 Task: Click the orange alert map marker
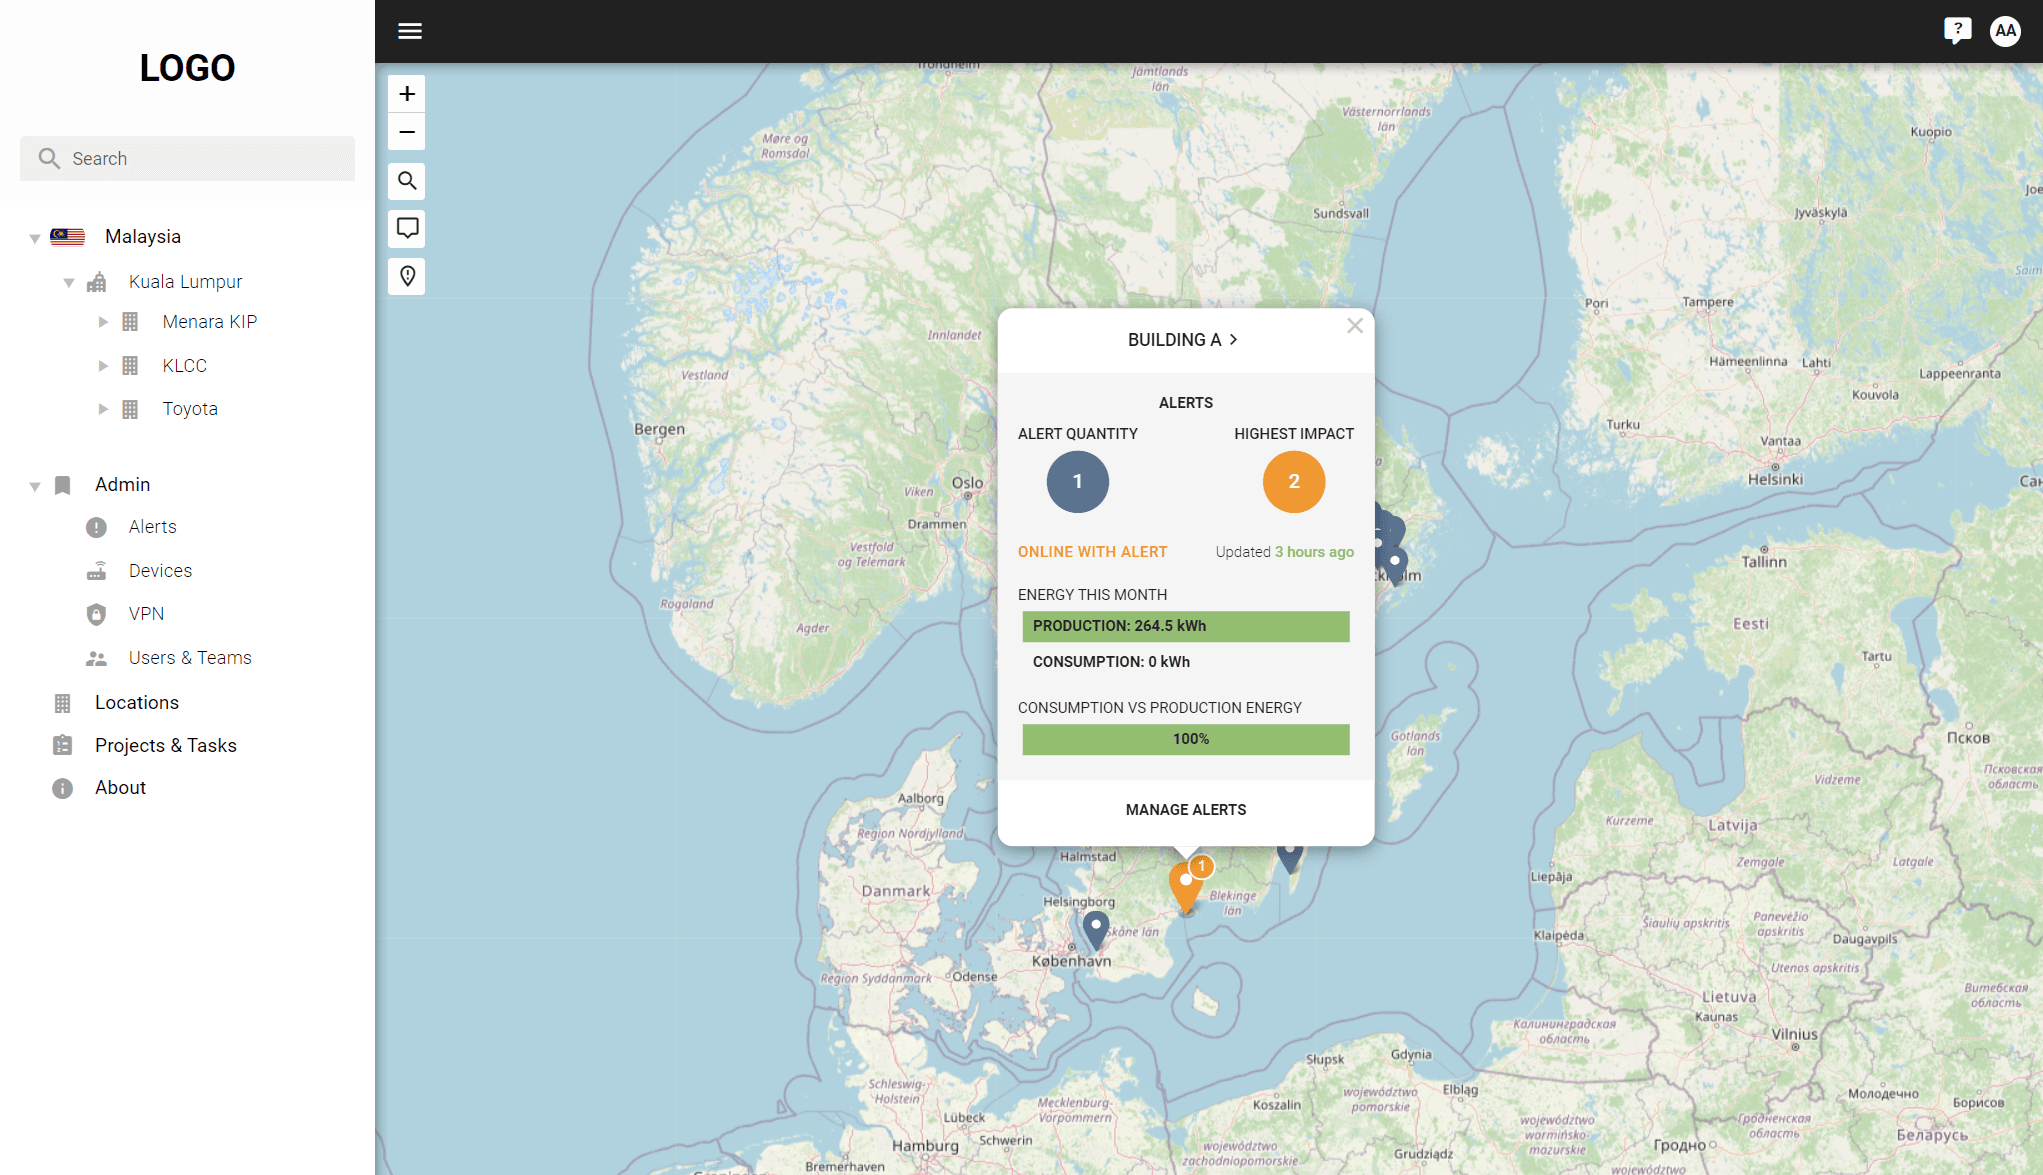(x=1185, y=887)
